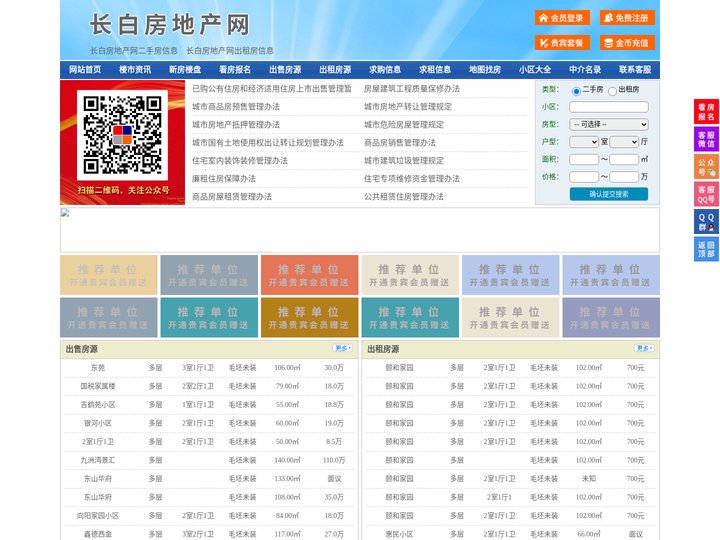Click the golden-brown 推荐单位 tile
The height and width of the screenshot is (540, 720).
[x=309, y=318]
